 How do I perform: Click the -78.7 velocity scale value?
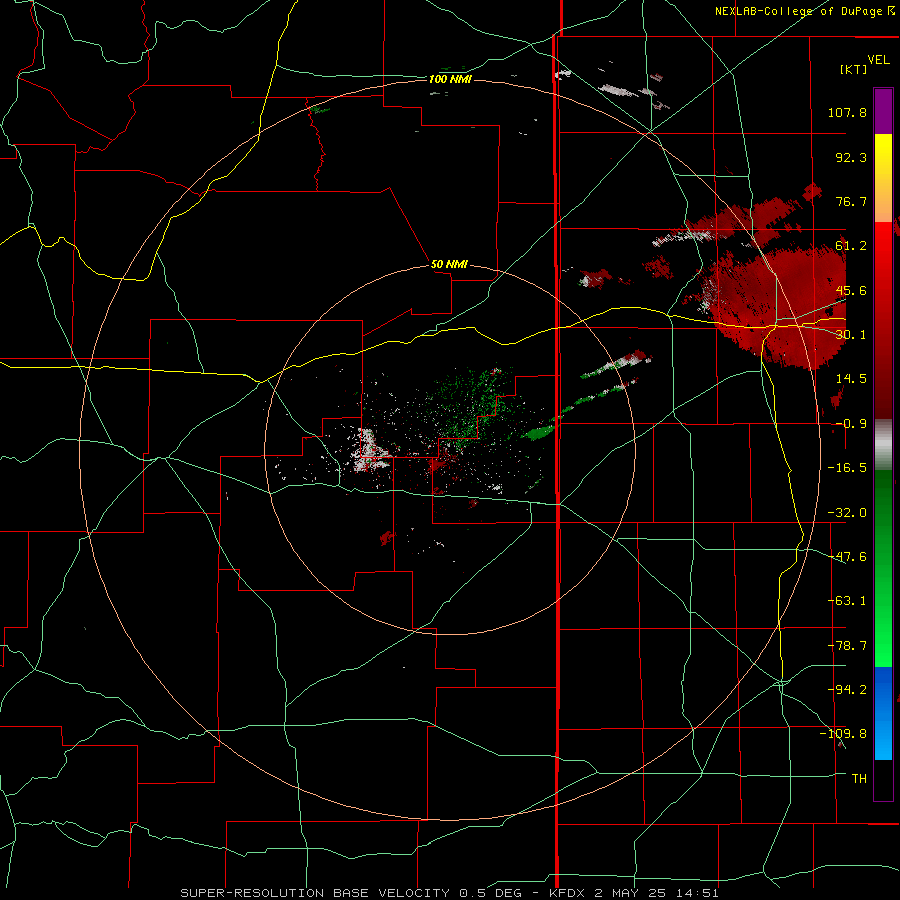tap(847, 646)
